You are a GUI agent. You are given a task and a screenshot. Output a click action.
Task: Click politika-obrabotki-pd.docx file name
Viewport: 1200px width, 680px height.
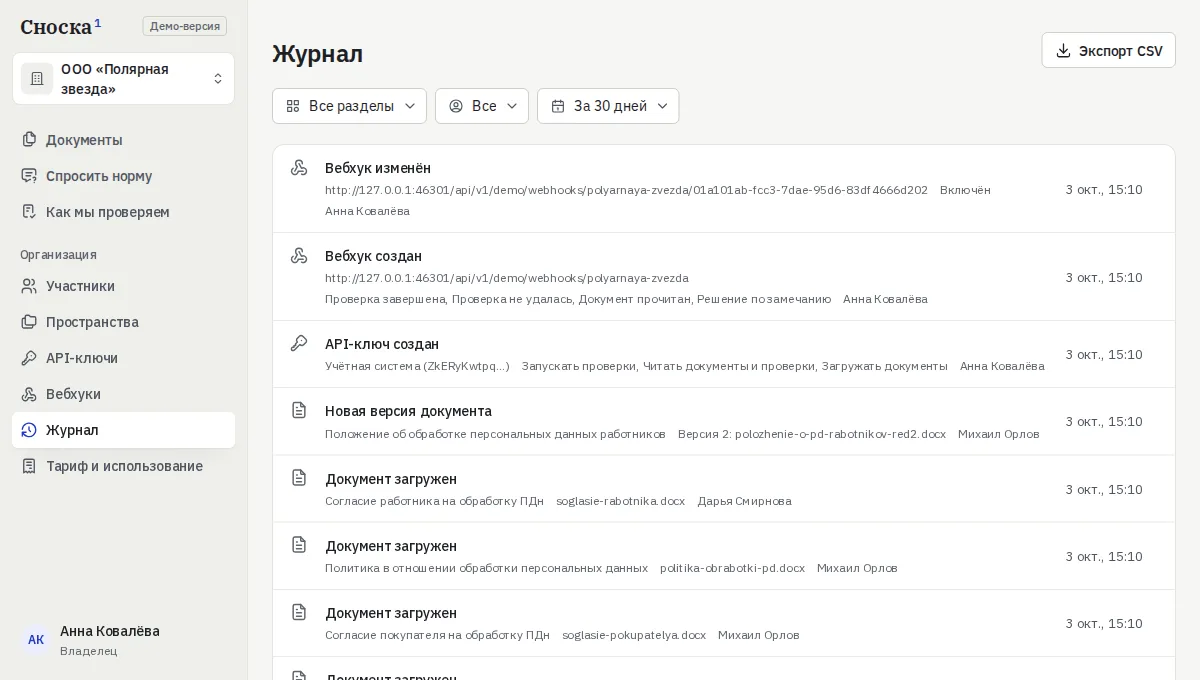pos(732,568)
